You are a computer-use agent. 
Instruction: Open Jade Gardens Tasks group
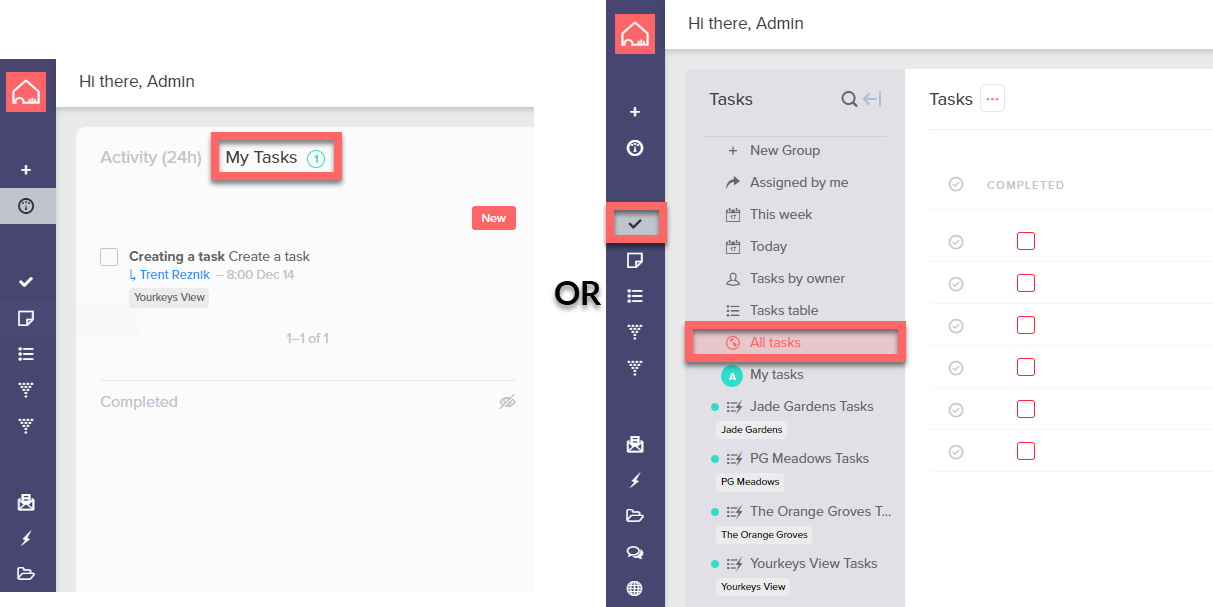(x=811, y=406)
